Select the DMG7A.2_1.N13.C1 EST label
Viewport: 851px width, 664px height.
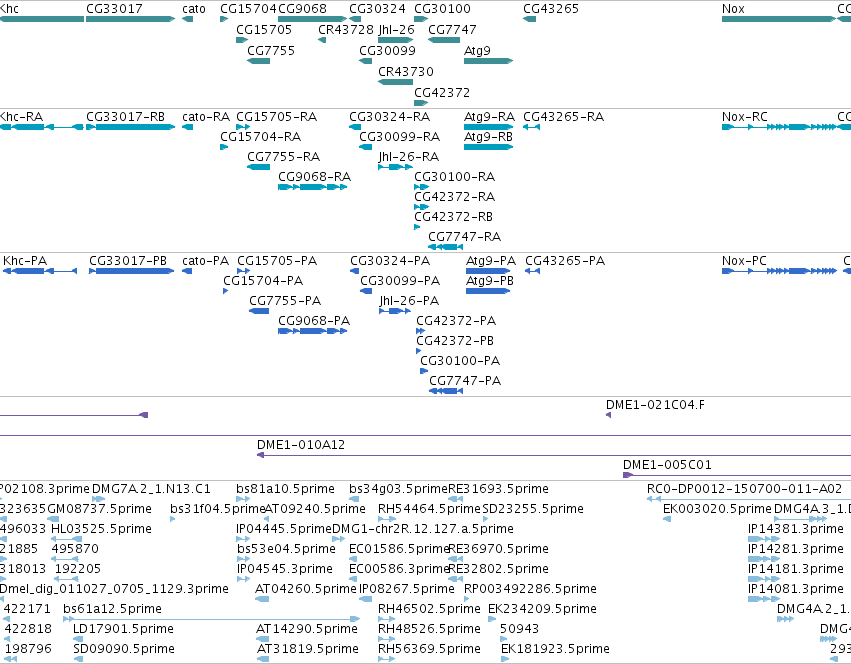pos(151,489)
